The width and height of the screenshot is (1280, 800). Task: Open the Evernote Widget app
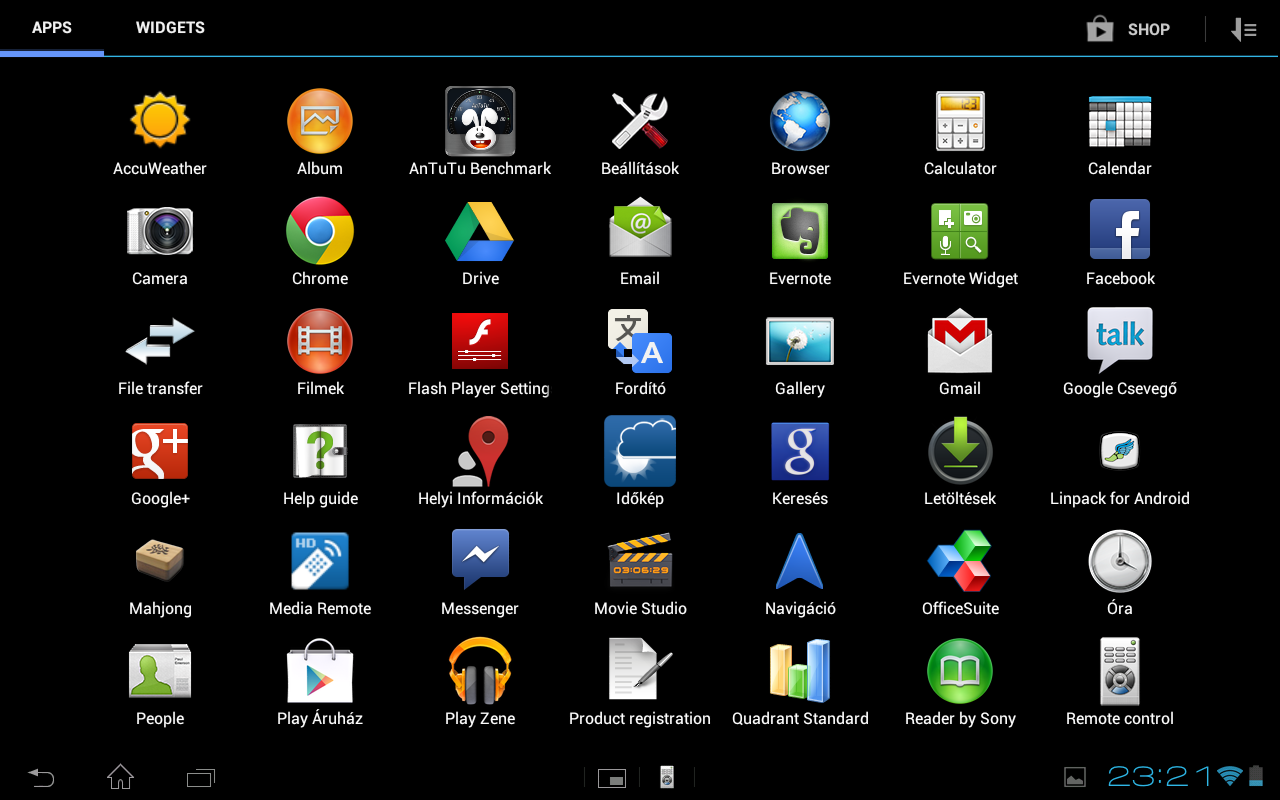[x=960, y=243]
